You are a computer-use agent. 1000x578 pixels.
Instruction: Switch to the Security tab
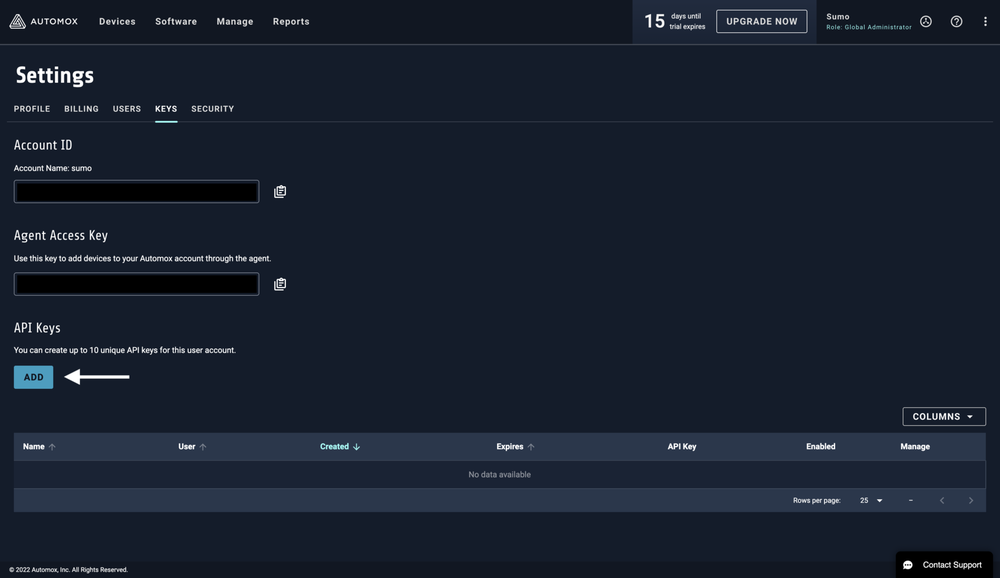point(212,109)
